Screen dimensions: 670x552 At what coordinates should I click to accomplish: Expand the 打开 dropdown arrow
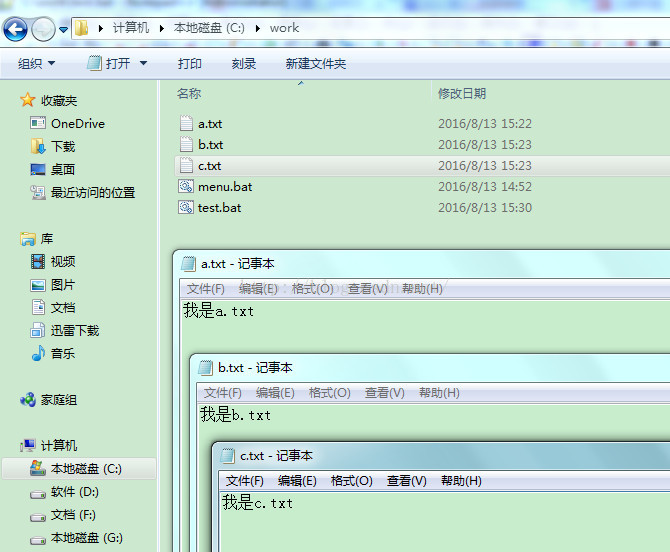click(x=144, y=64)
